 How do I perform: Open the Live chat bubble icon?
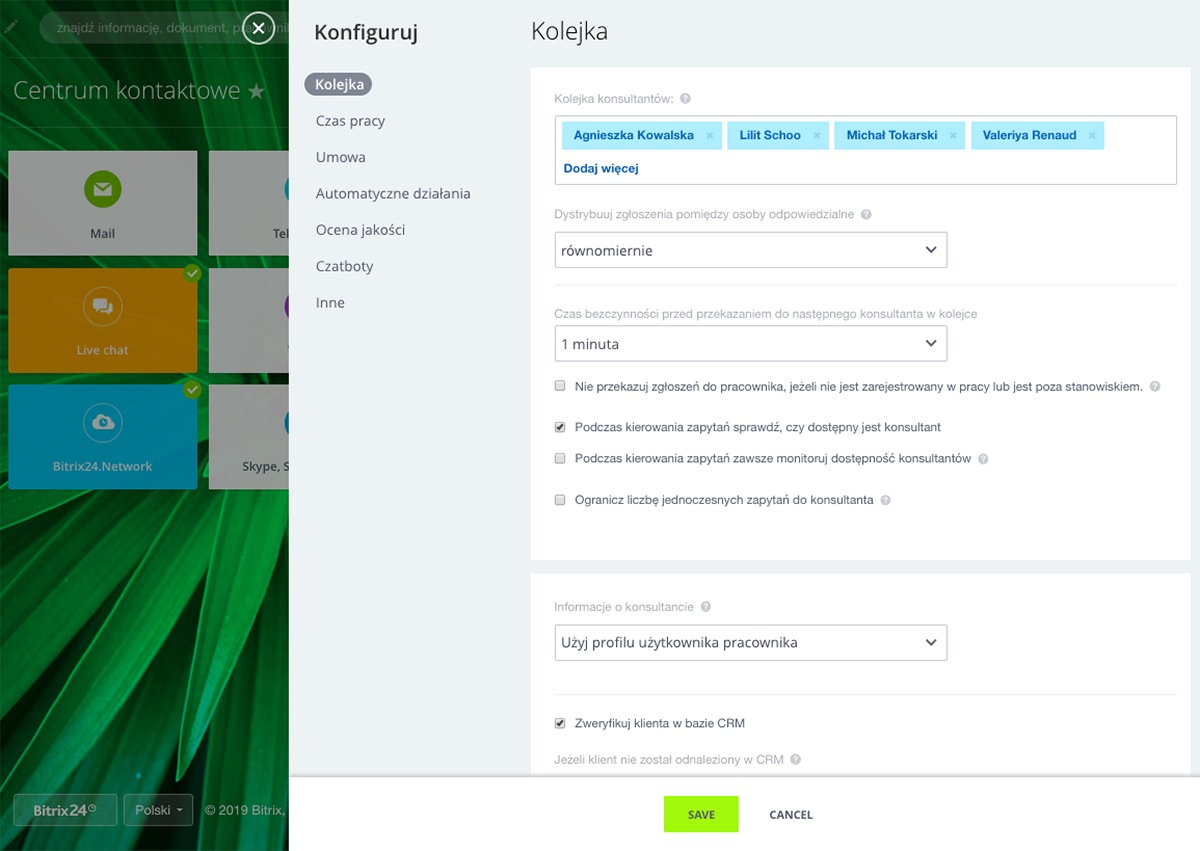point(102,306)
